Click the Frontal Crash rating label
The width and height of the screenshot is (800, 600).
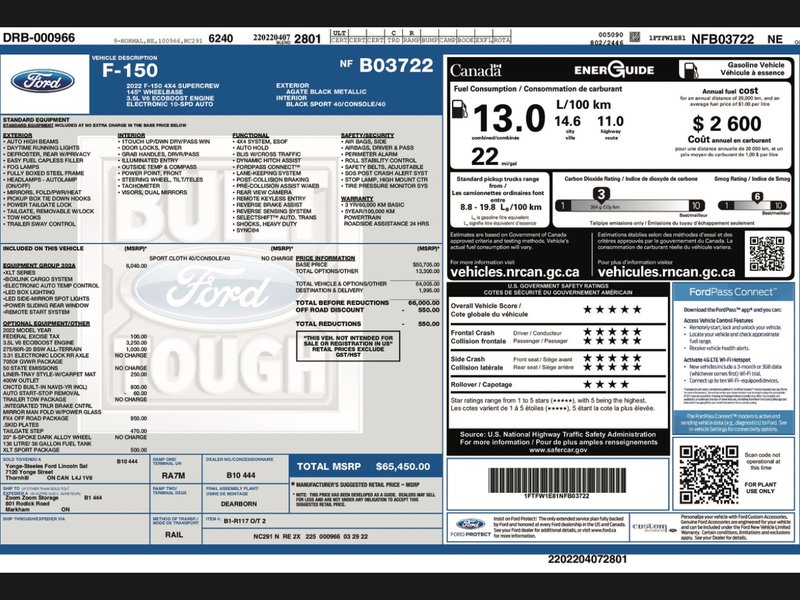[x=478, y=337]
